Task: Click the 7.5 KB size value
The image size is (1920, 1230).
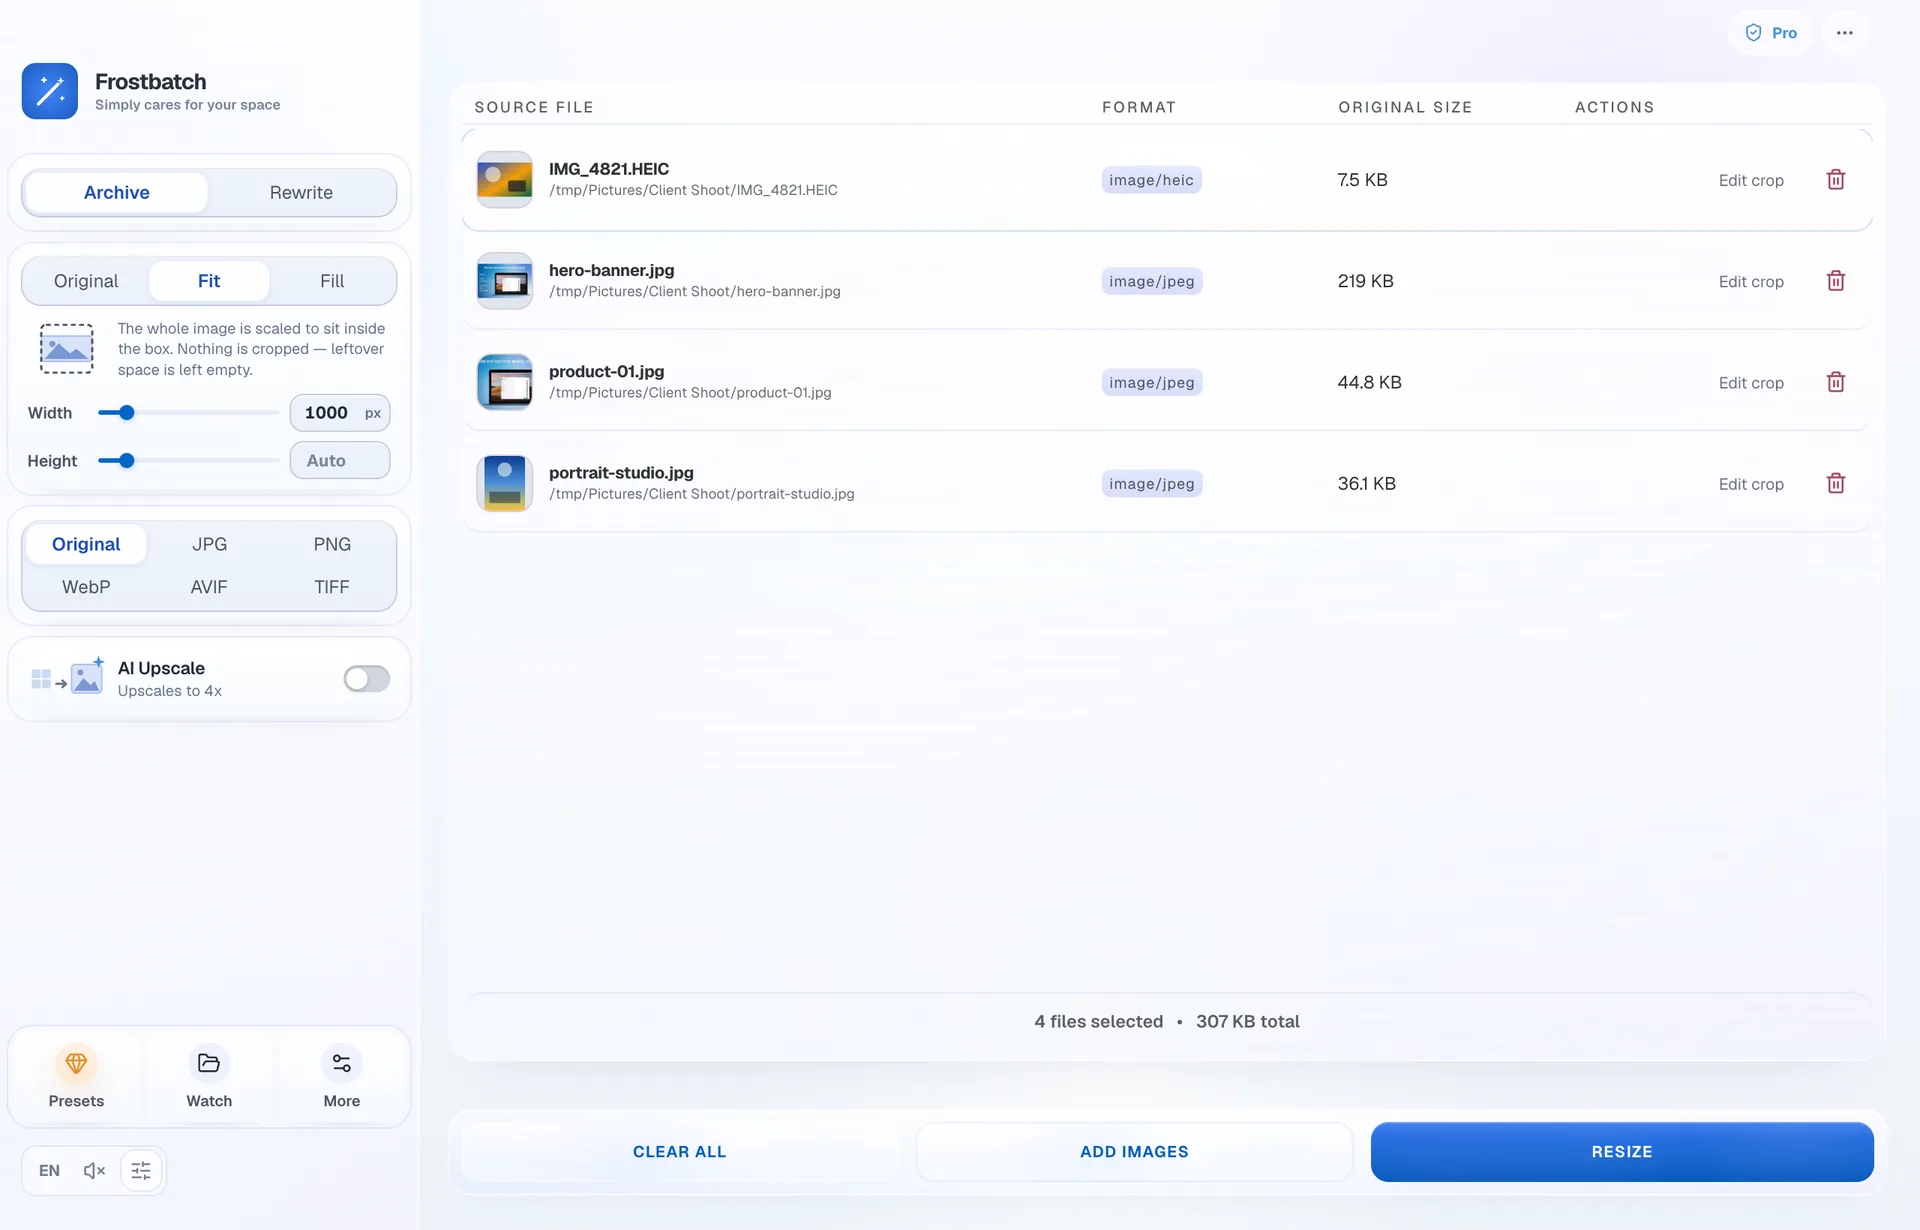Action: pyautogui.click(x=1362, y=180)
